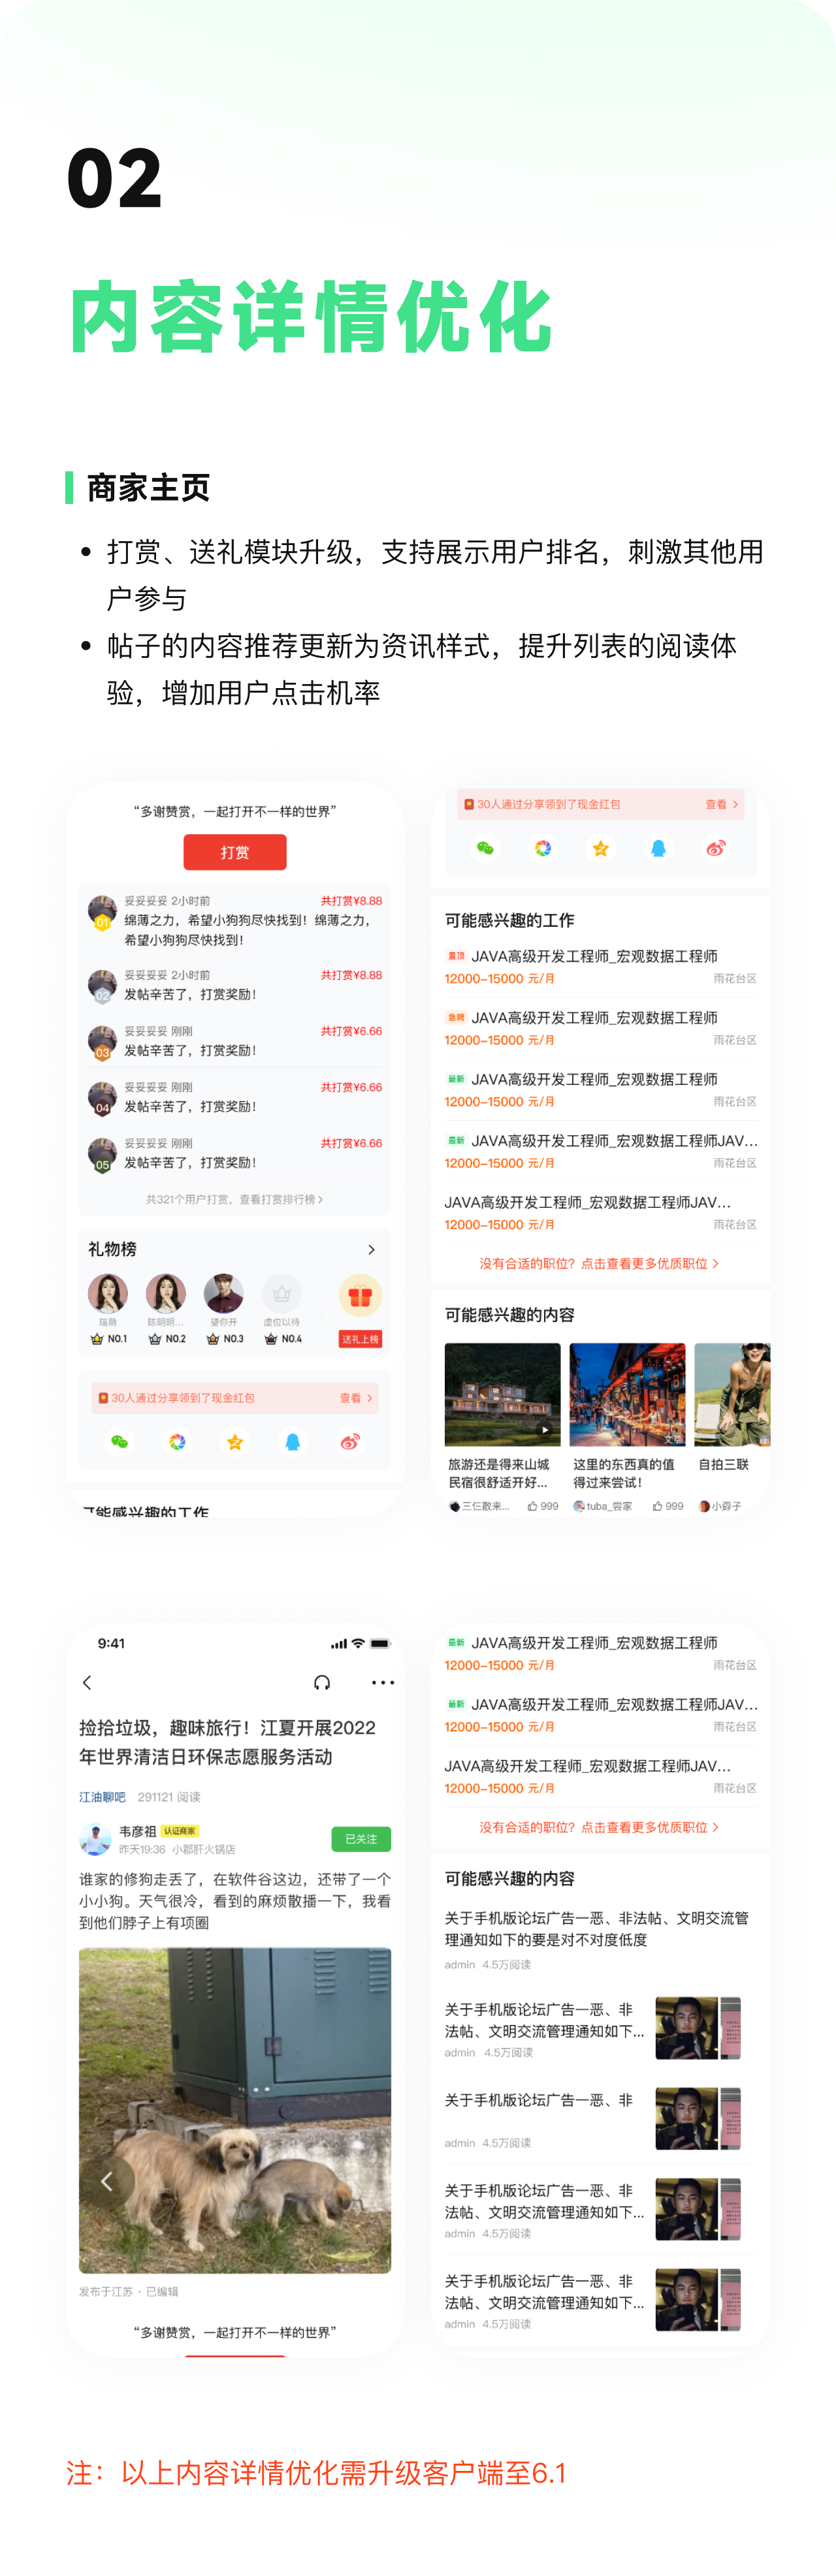This screenshot has height=2576, width=836.
Task: Toggle the green 已关注 follow button
Action: 361,1839
